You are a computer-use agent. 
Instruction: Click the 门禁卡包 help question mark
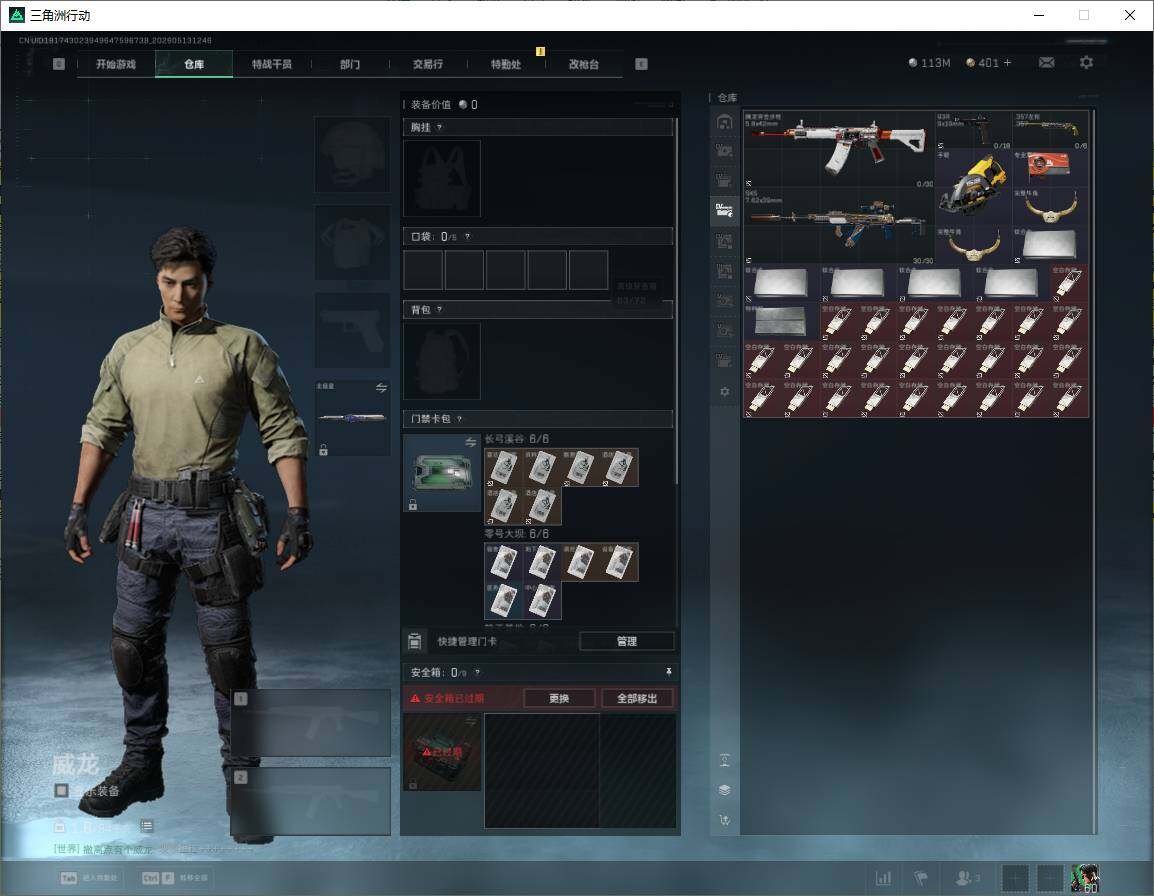tap(459, 419)
